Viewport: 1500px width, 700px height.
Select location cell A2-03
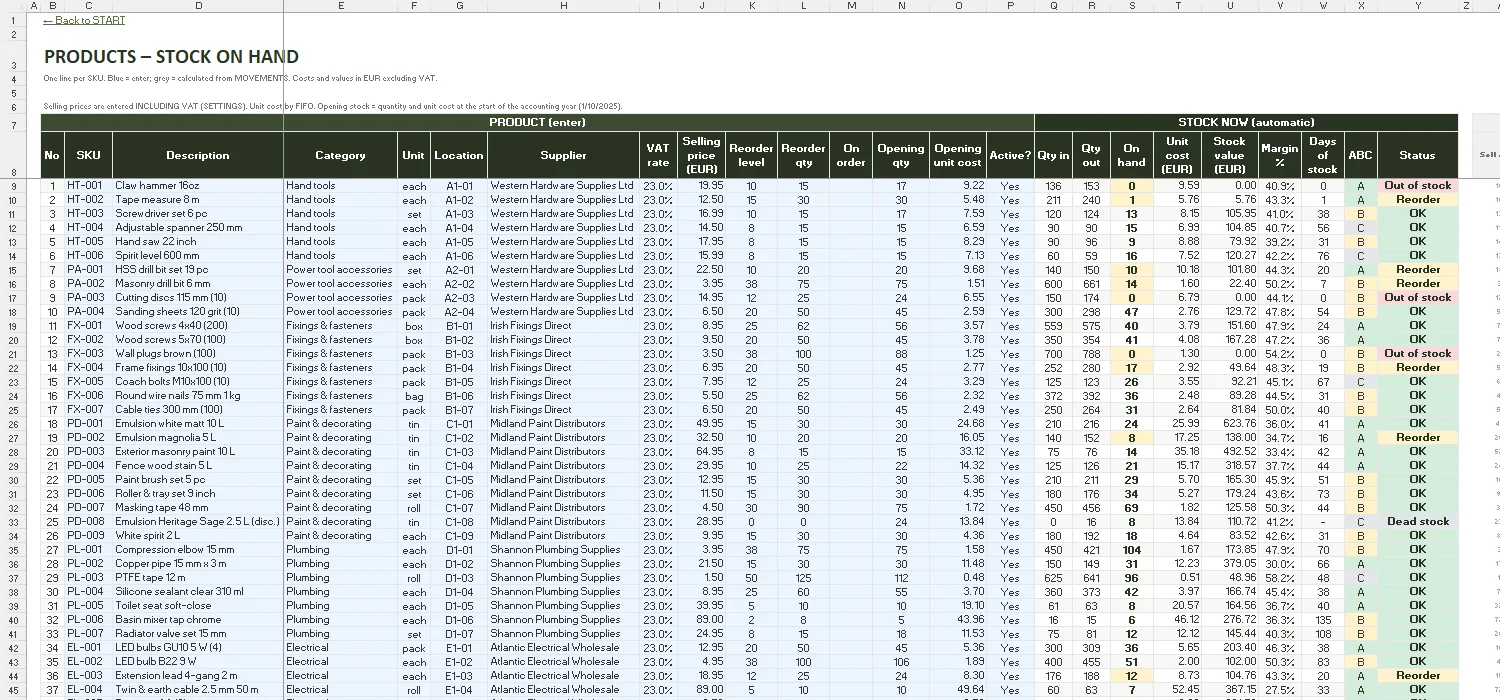coord(459,298)
